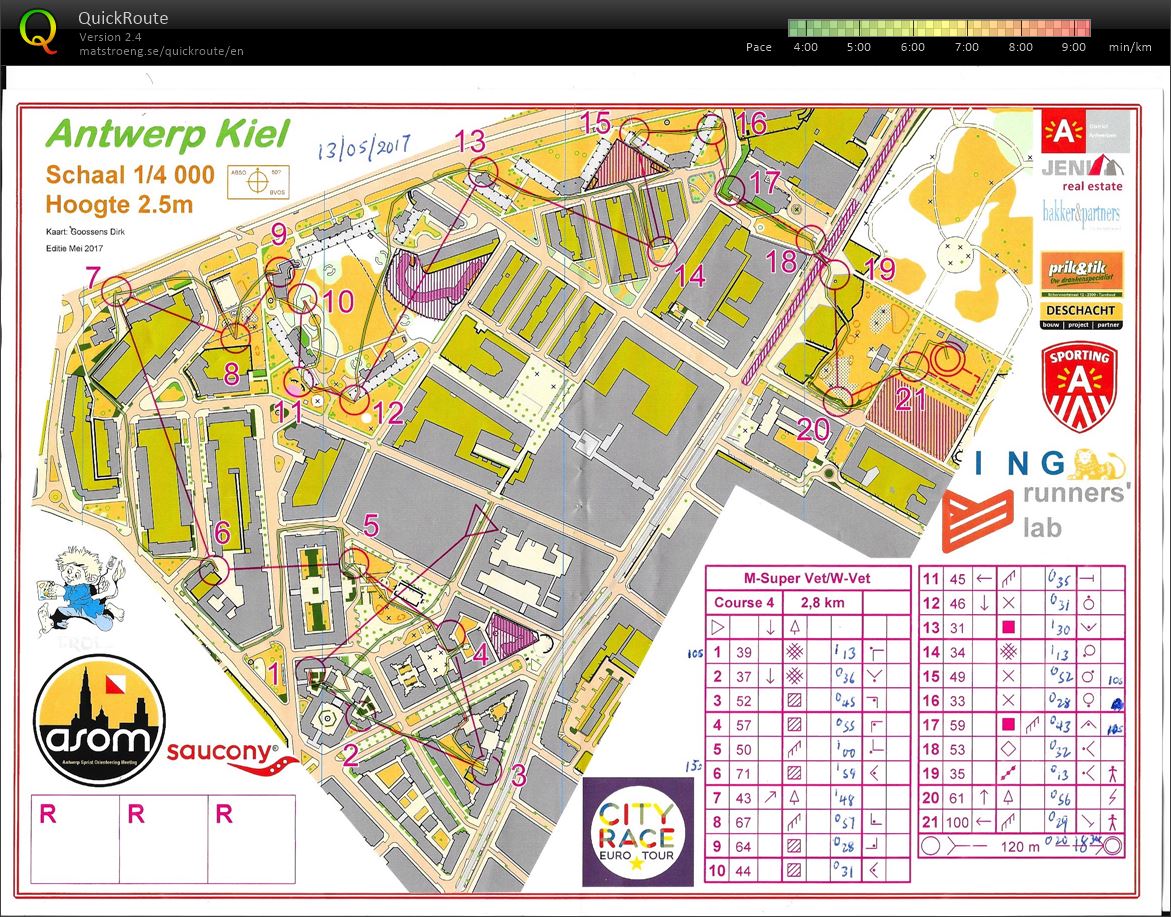Click the pace color gradient bar
Image resolution: width=1171 pixels, height=917 pixels.
[938, 28]
